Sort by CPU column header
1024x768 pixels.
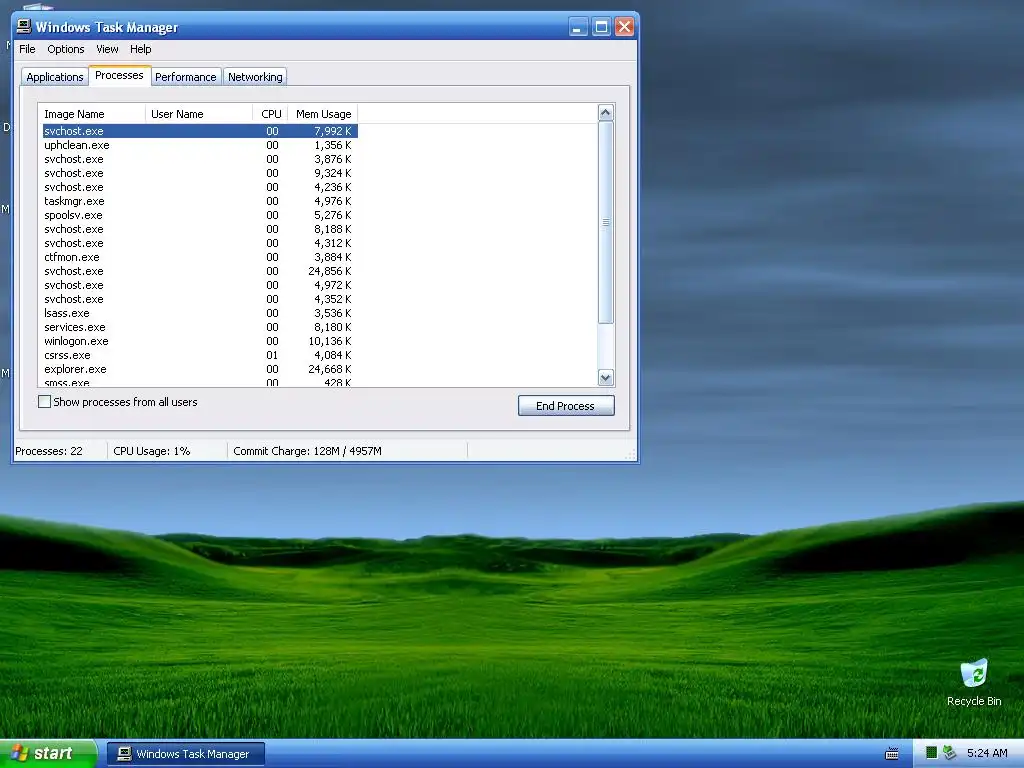(270, 114)
